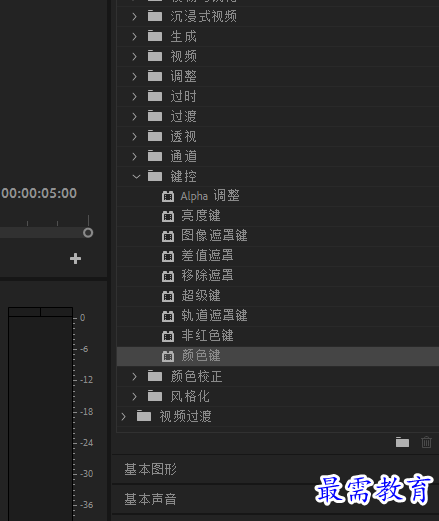
Task: Click the -12 dB meter label
Action: coord(86,380)
